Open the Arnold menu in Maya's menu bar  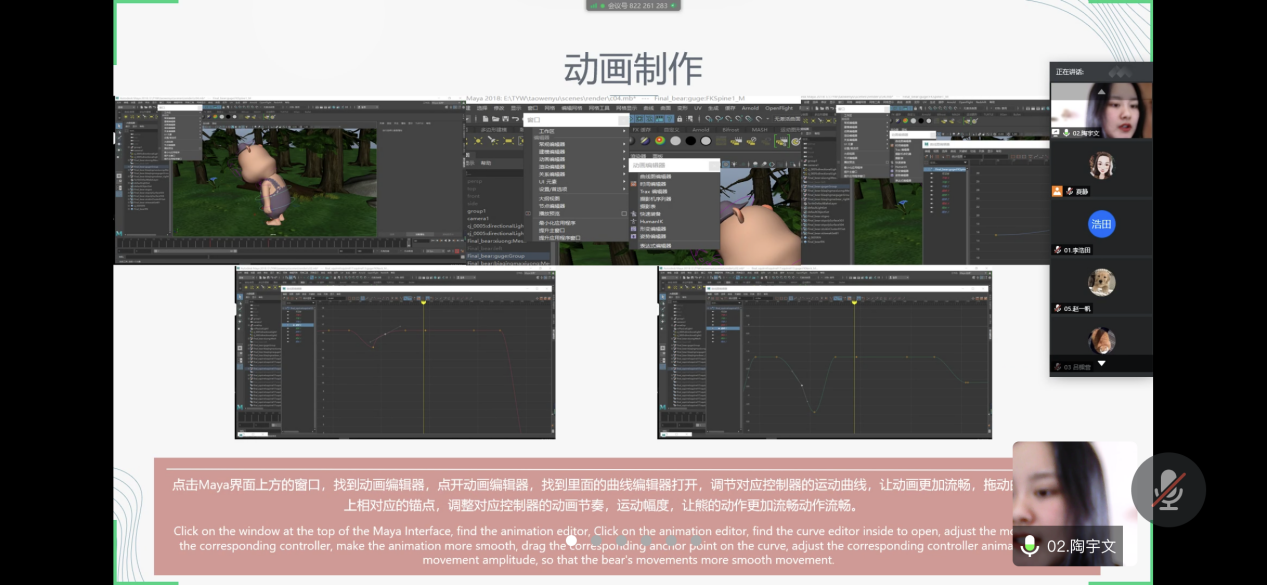coord(749,108)
